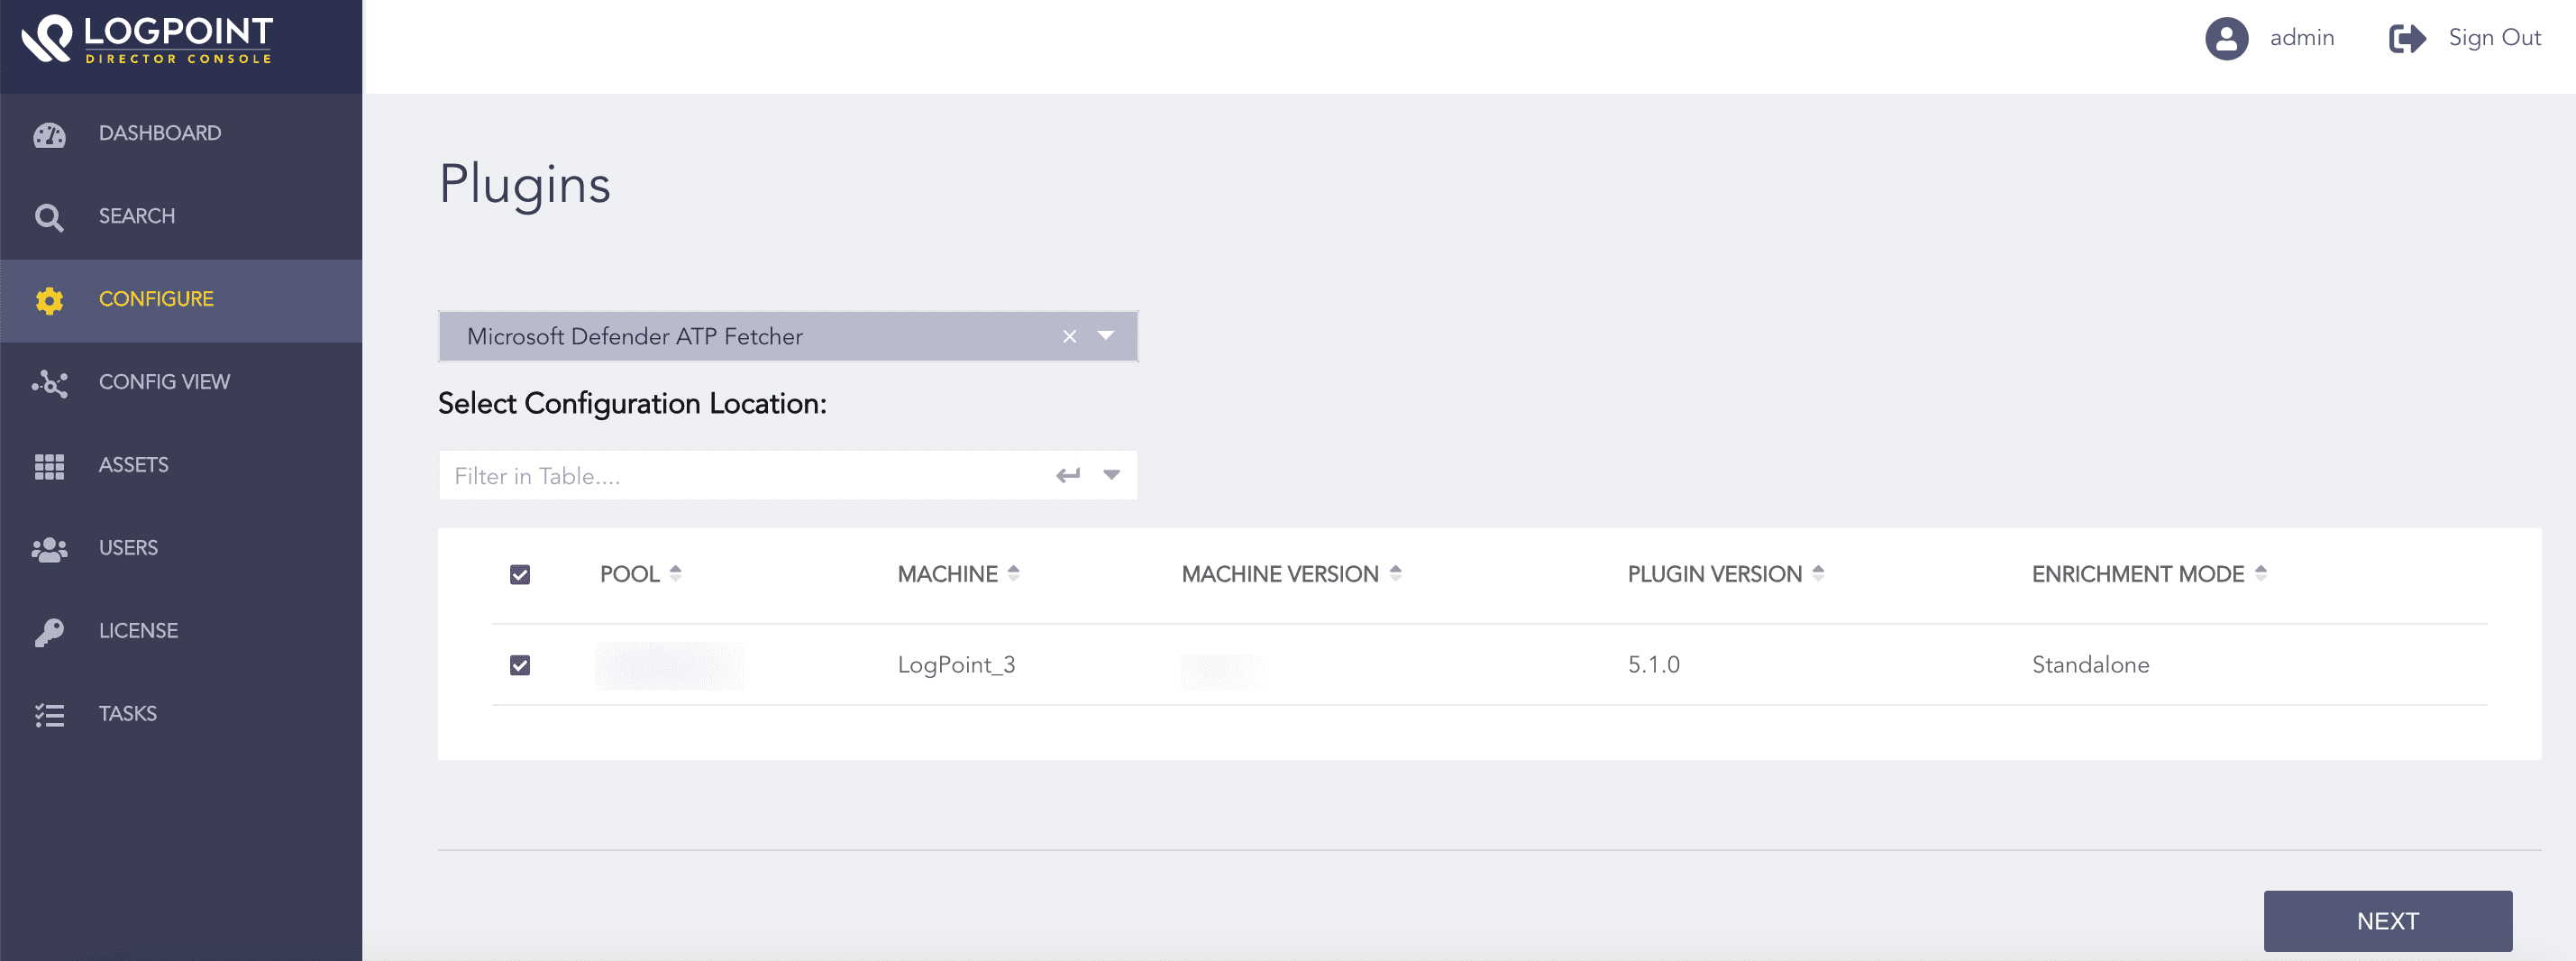2576x961 pixels.
Task: Open the Configure menu item
Action: tap(156, 299)
